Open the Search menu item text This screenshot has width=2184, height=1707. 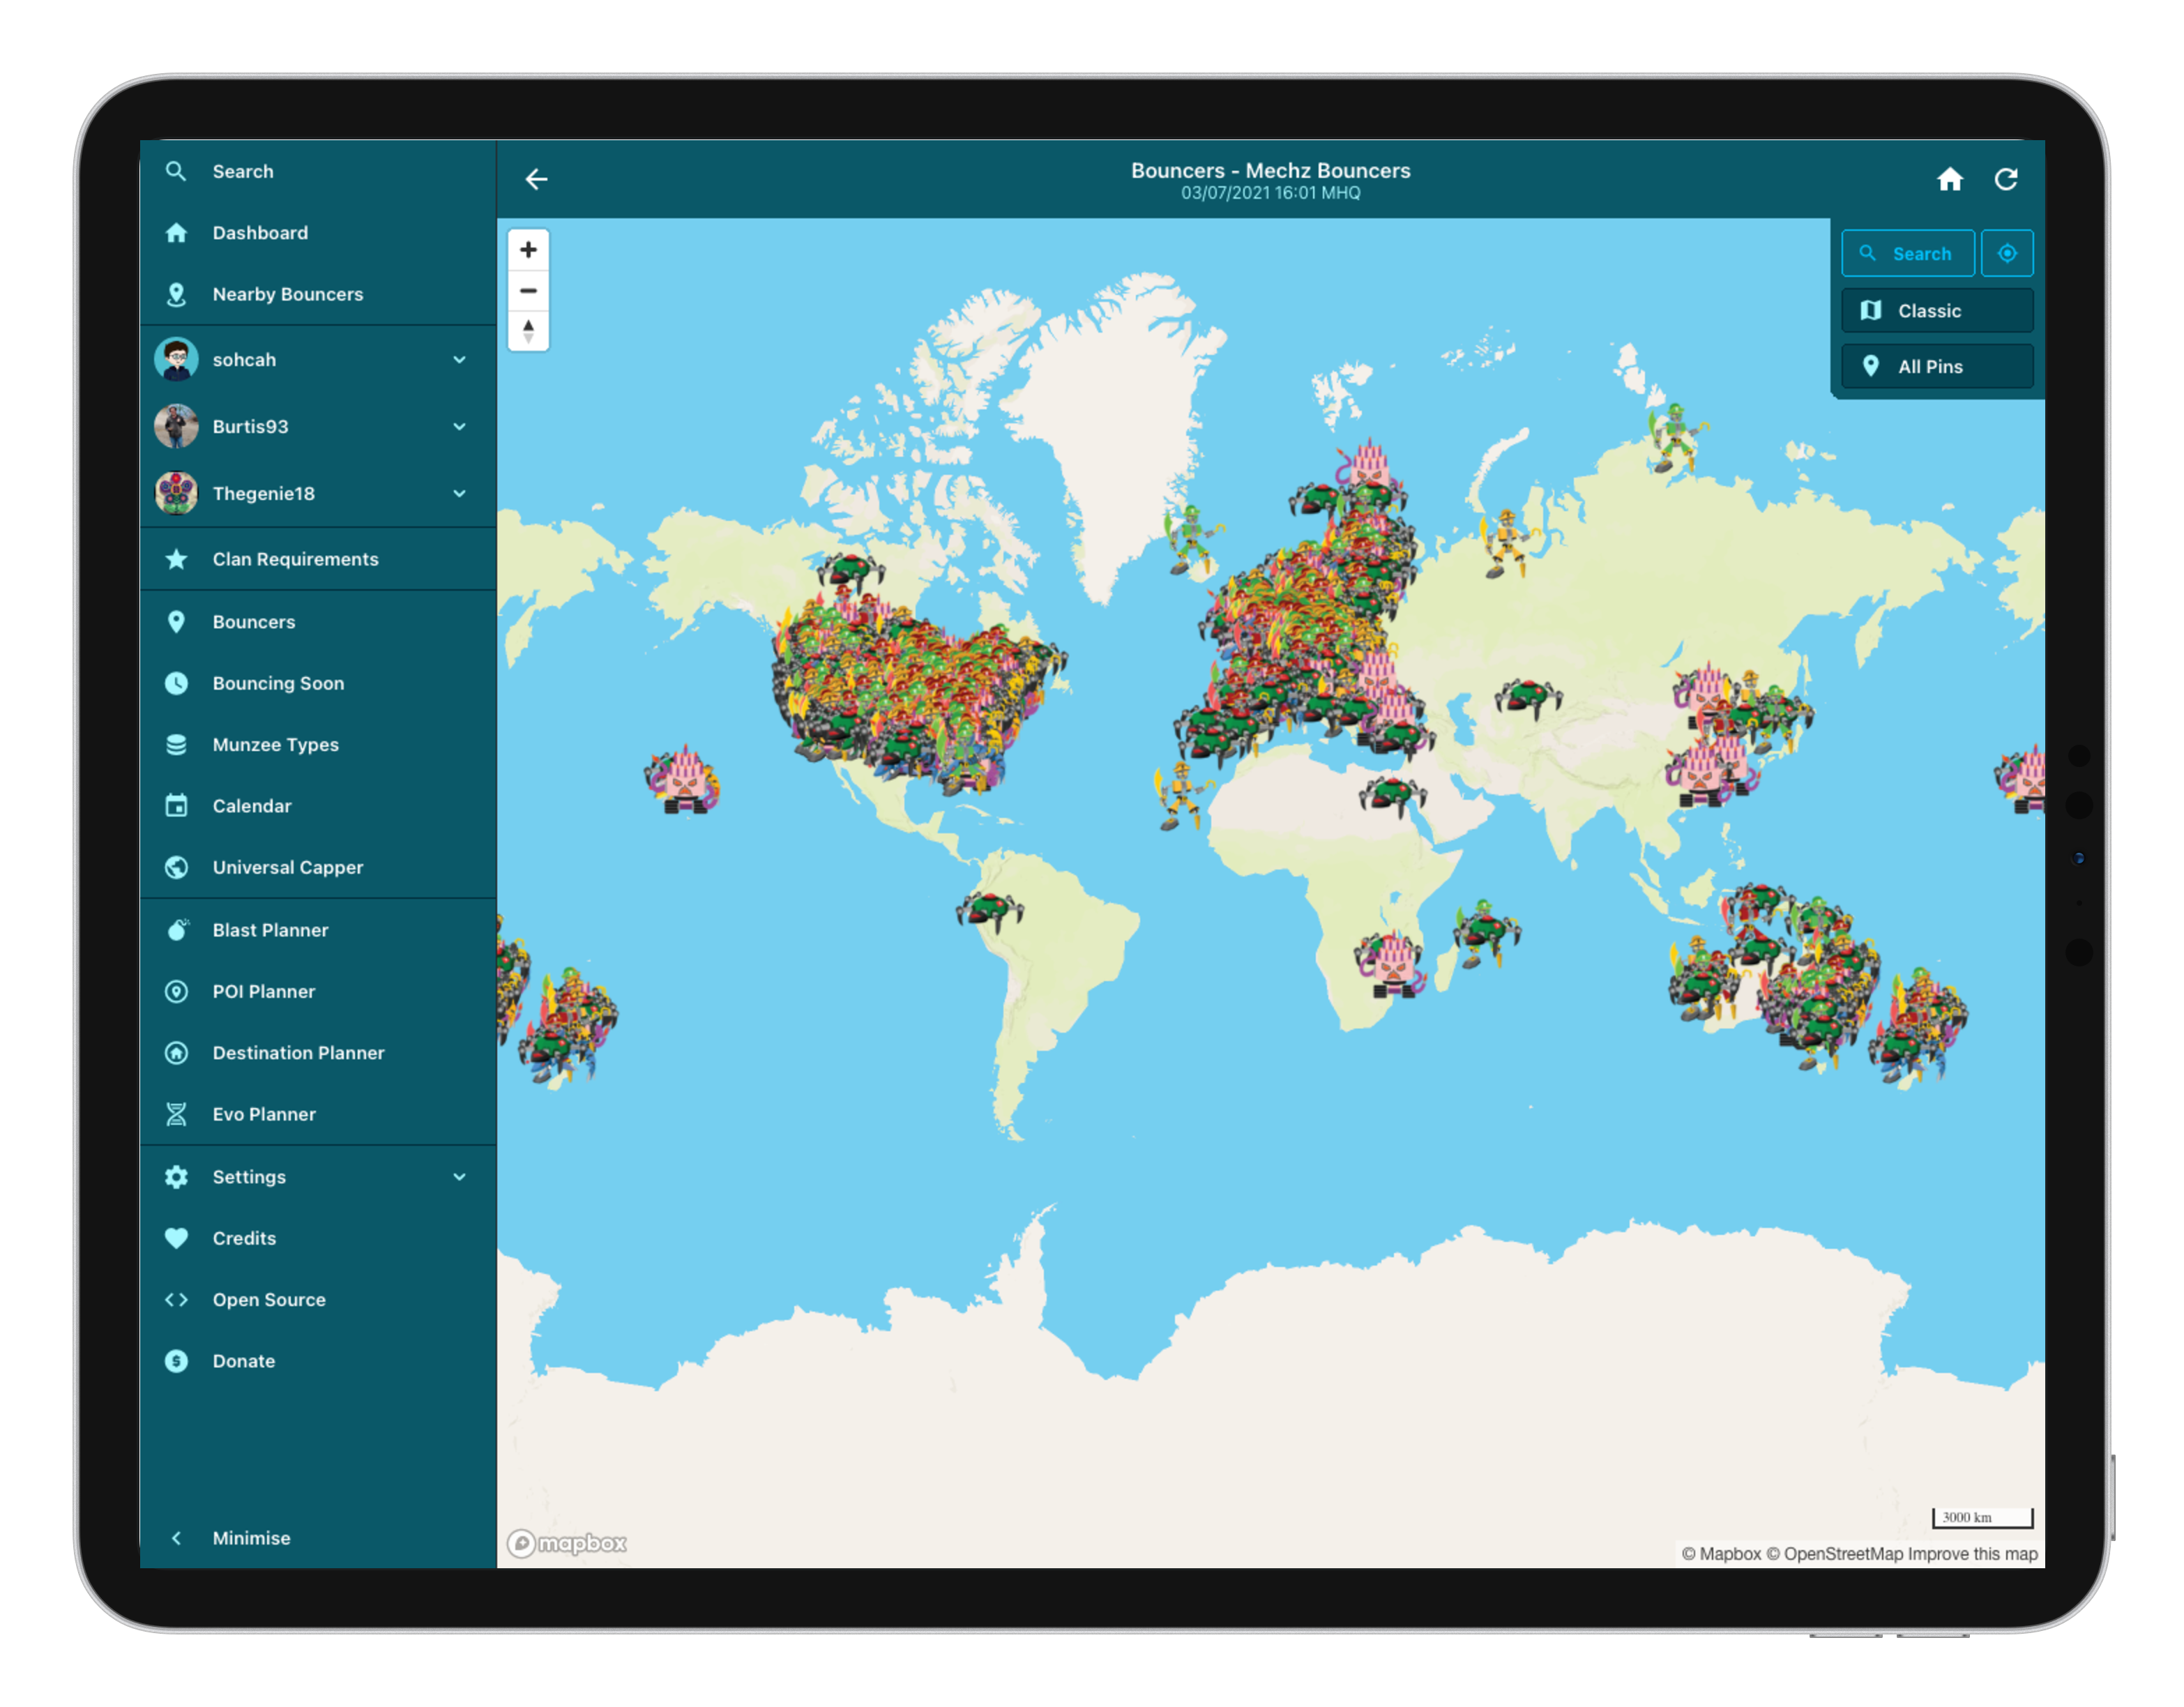coord(243,171)
